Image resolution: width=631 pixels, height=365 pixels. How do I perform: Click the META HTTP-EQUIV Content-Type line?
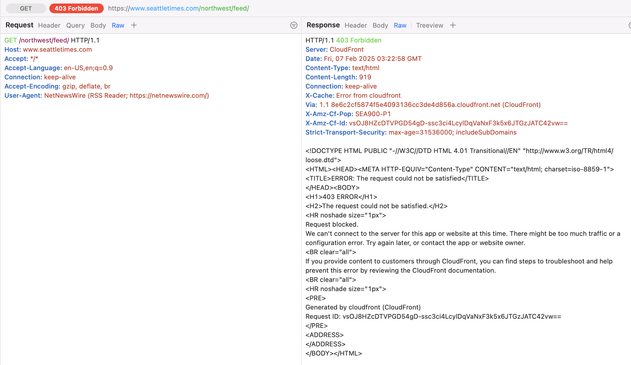(x=460, y=169)
